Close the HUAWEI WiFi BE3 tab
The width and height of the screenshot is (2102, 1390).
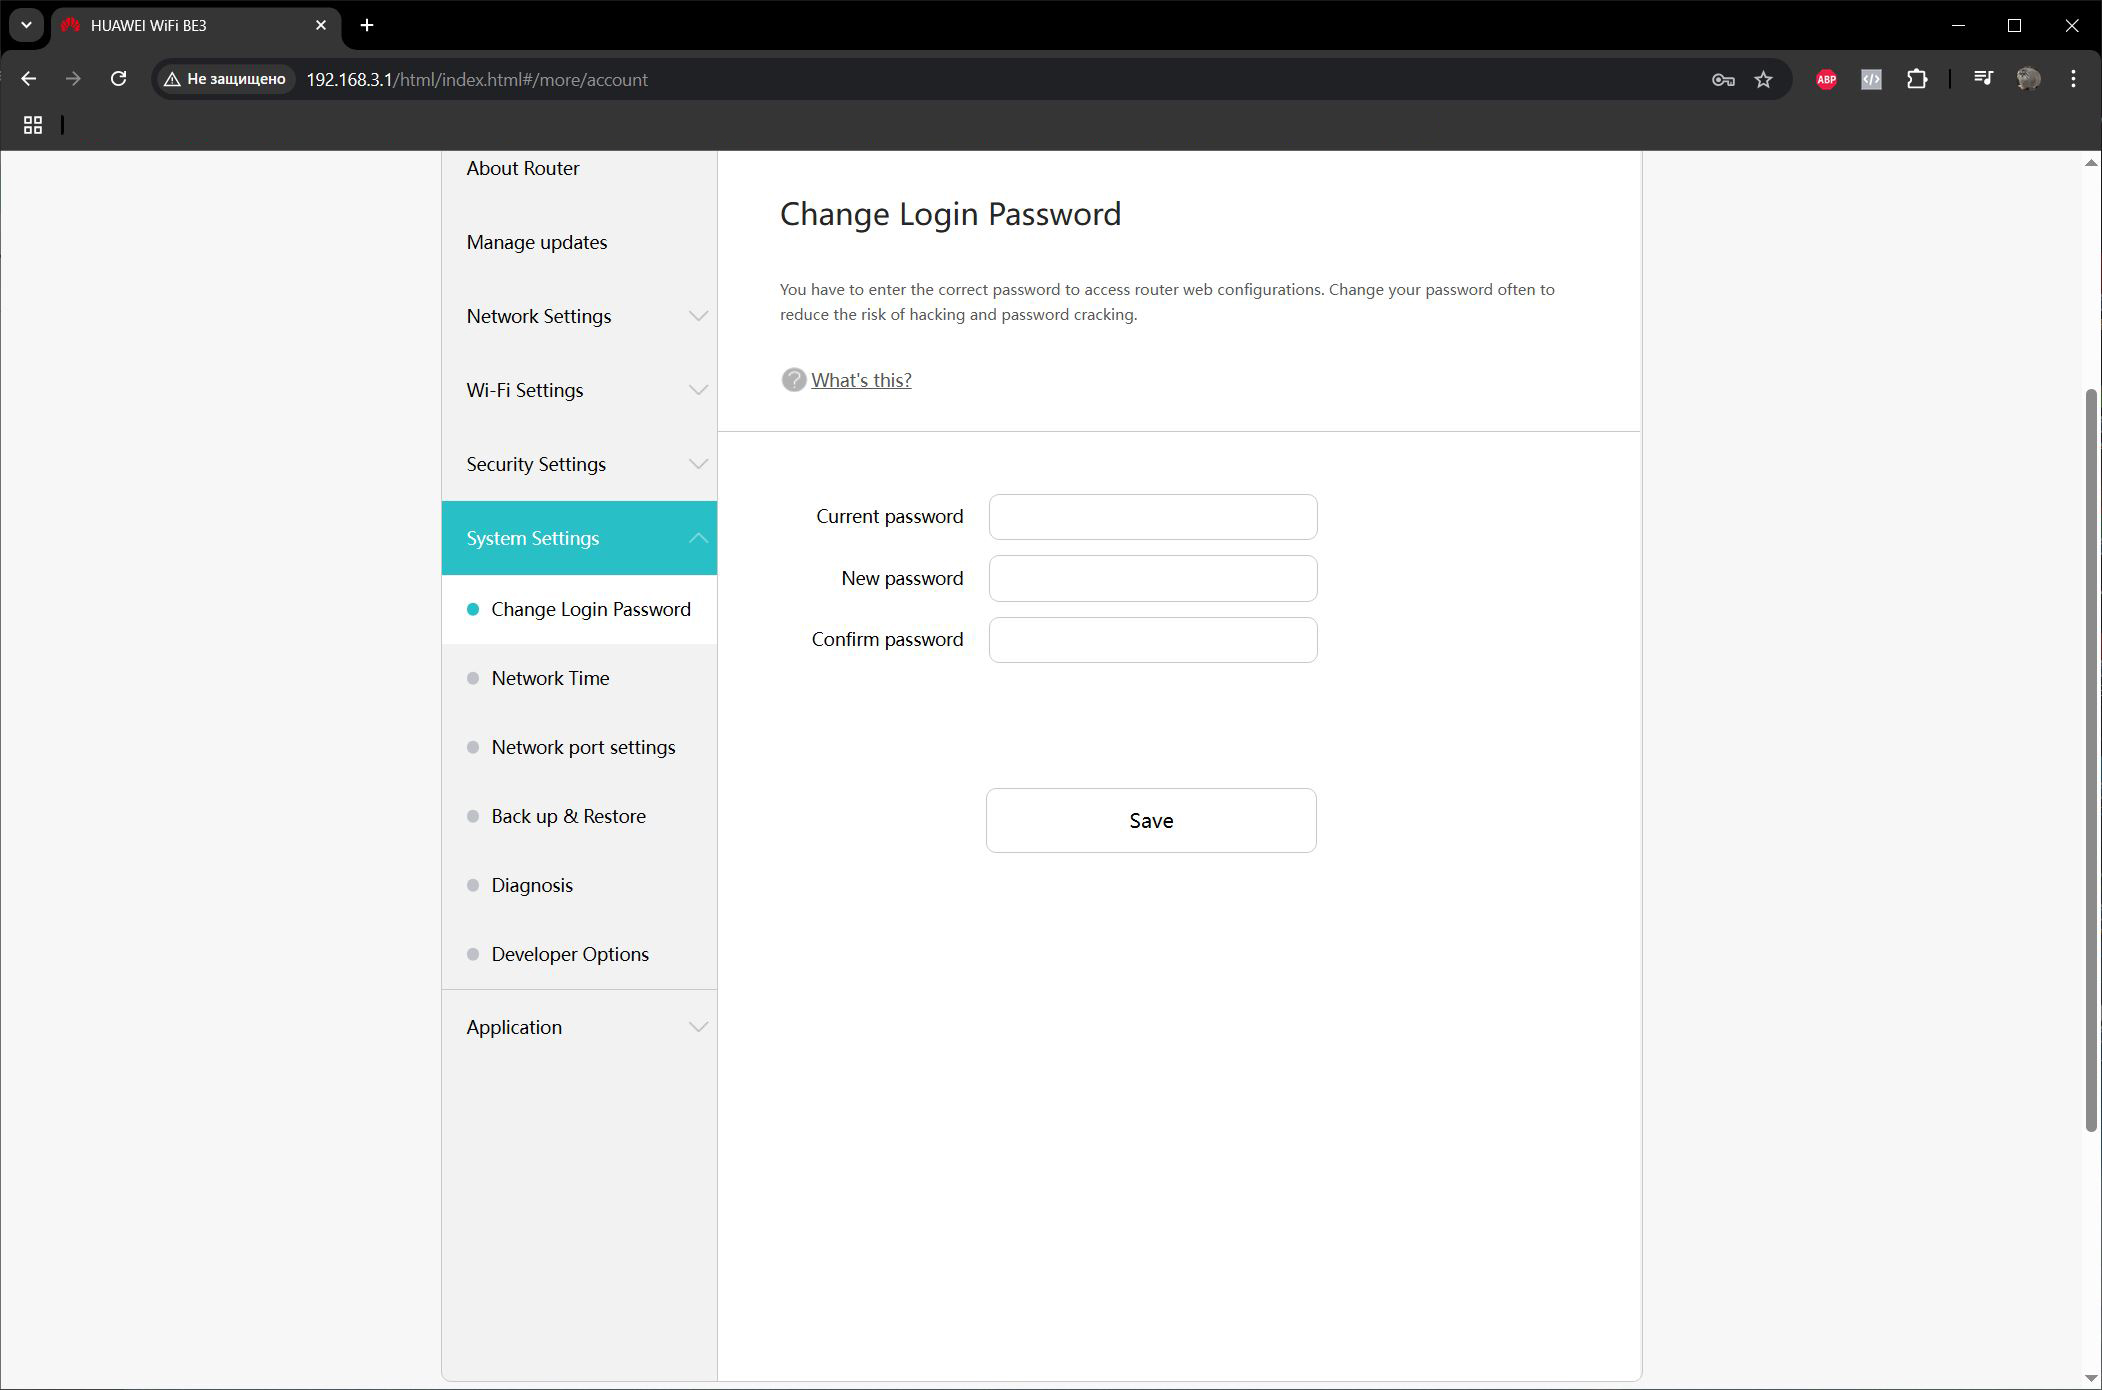click(321, 25)
